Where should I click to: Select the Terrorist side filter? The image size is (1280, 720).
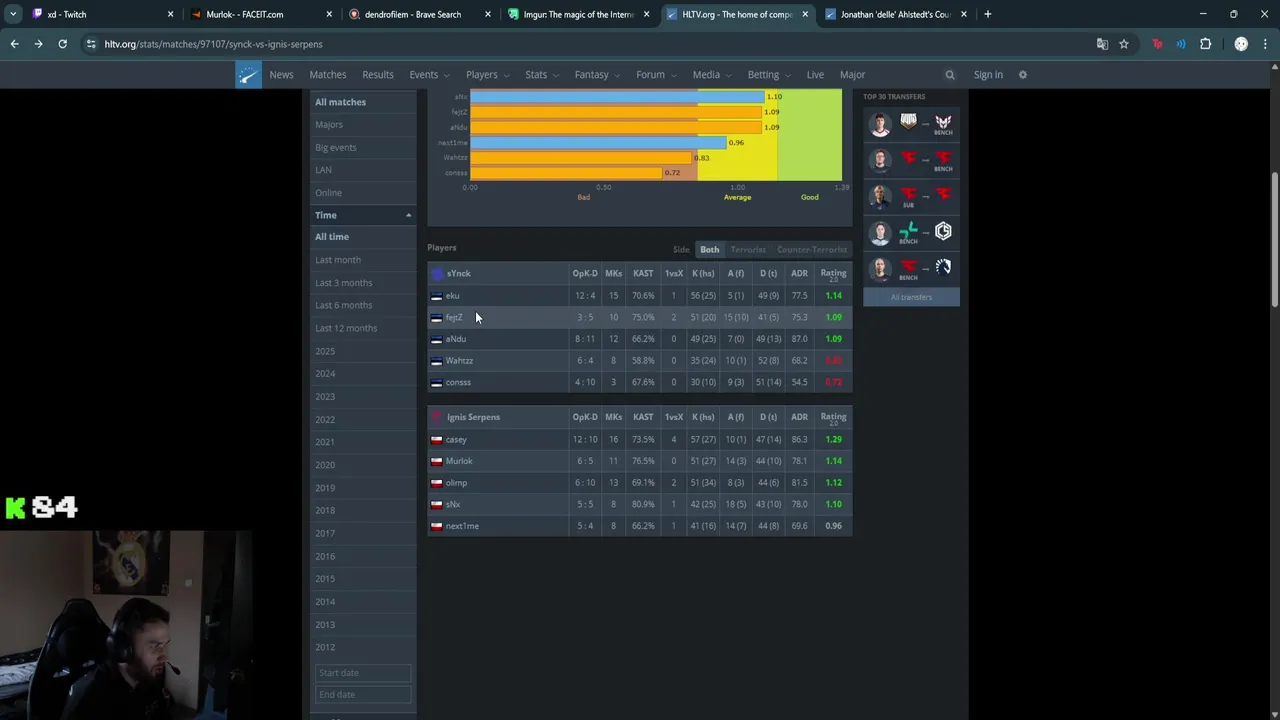click(x=748, y=249)
